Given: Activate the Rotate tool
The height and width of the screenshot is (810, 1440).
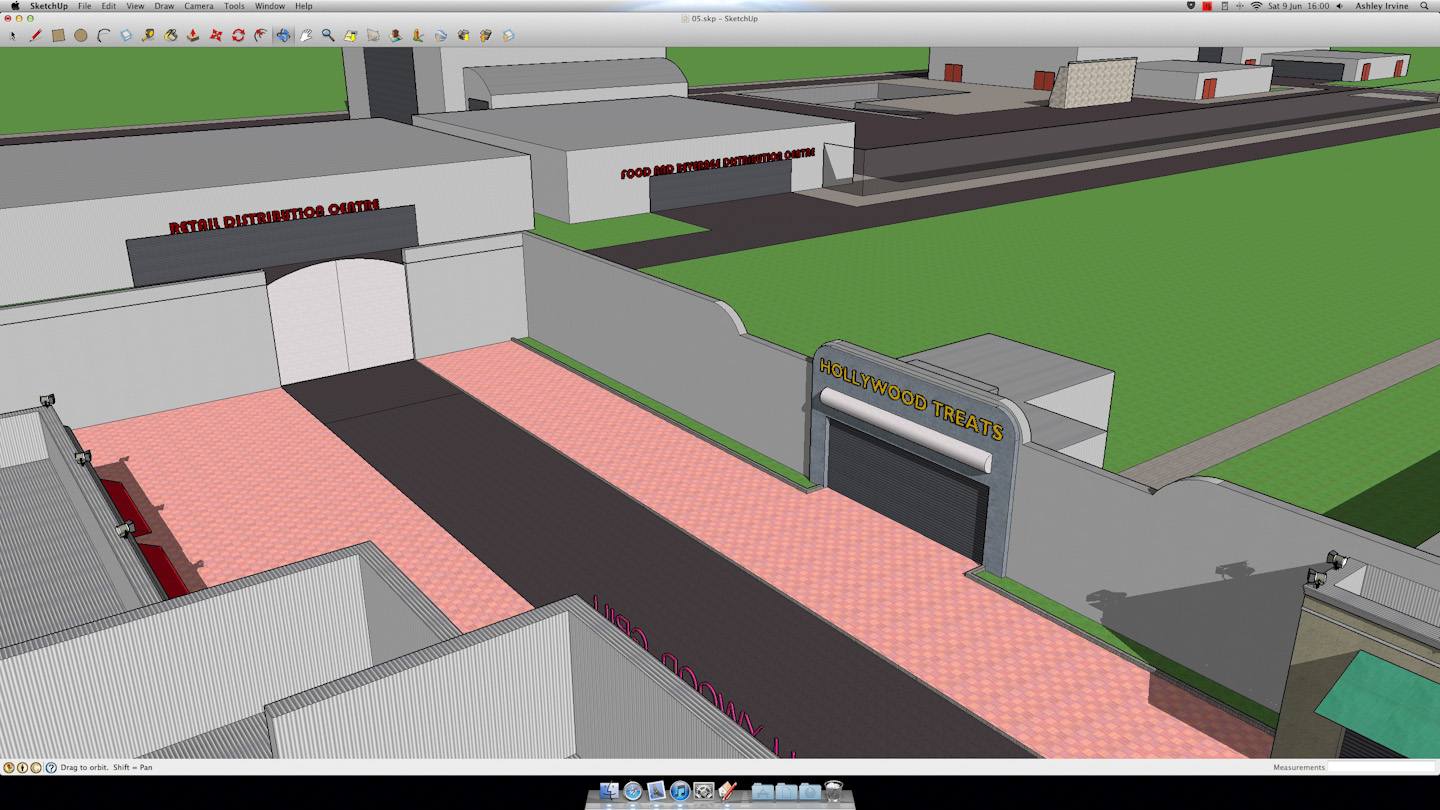Looking at the screenshot, I should tap(238, 36).
